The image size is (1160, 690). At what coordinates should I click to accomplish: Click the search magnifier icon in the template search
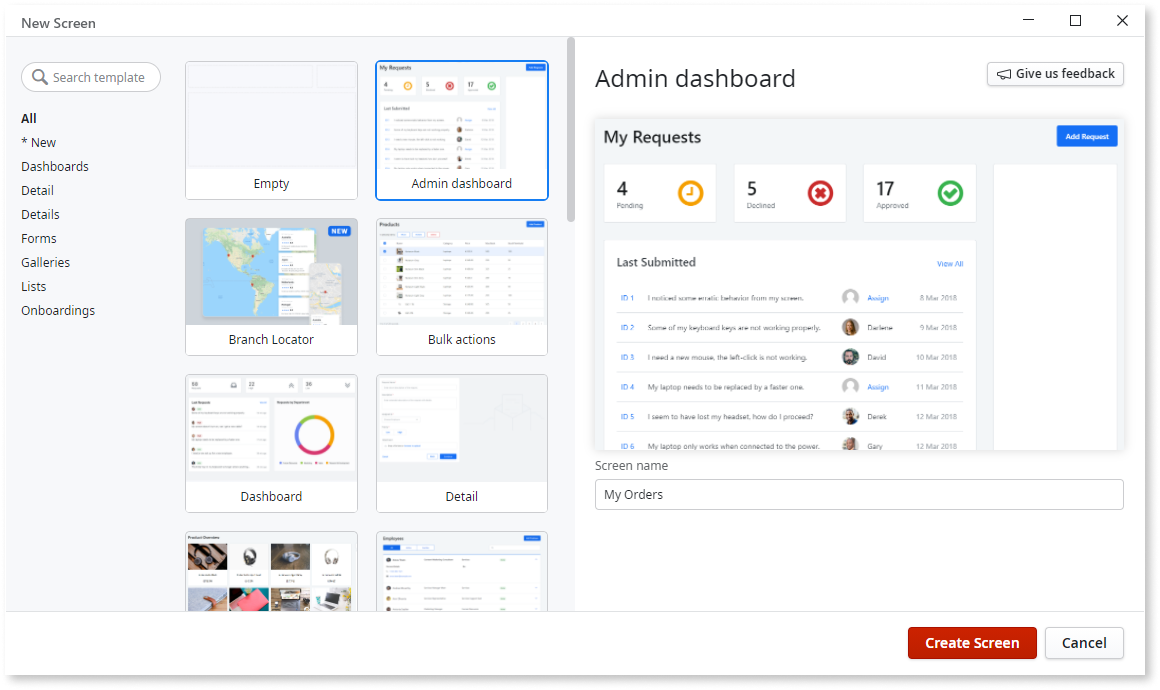tap(40, 77)
